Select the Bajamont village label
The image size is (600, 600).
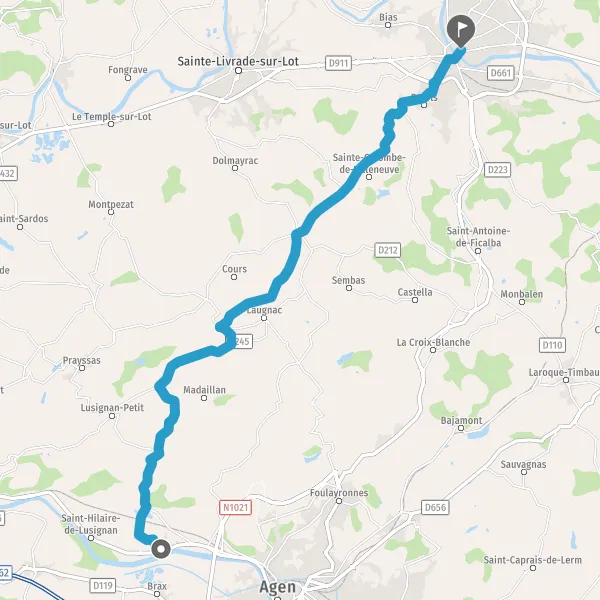coord(461,420)
